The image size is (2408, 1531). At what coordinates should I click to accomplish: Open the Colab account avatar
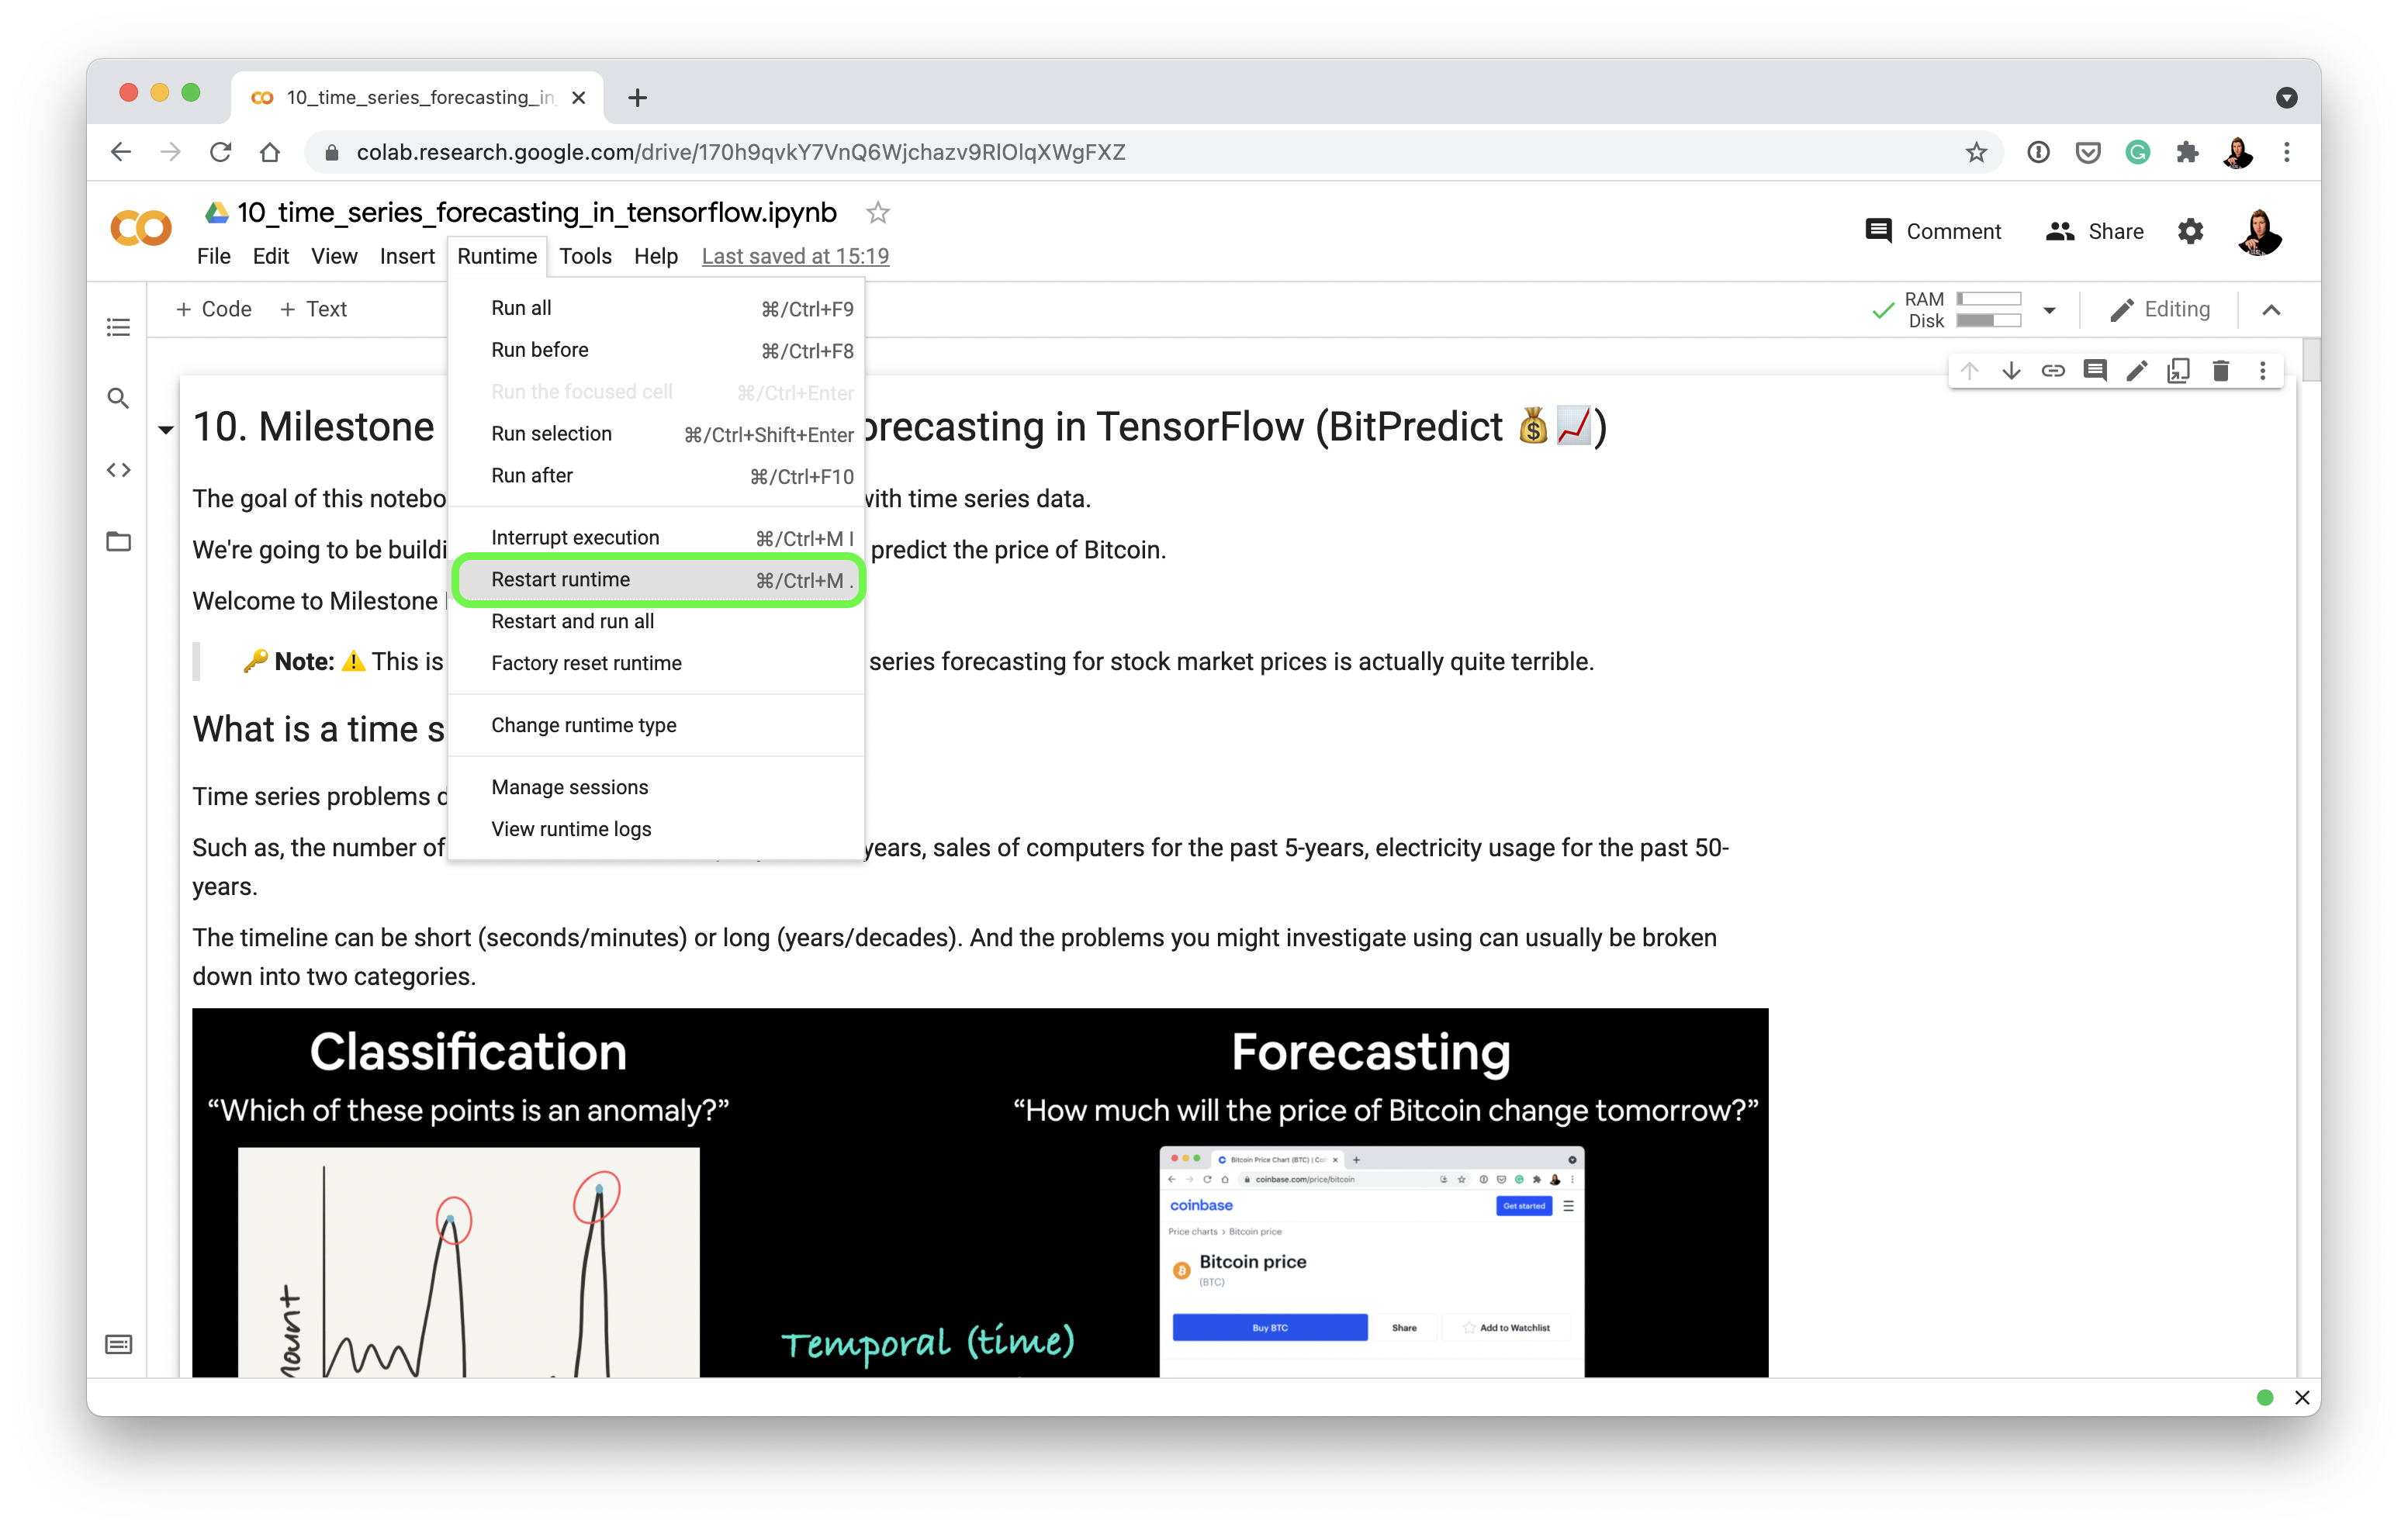point(2259,231)
